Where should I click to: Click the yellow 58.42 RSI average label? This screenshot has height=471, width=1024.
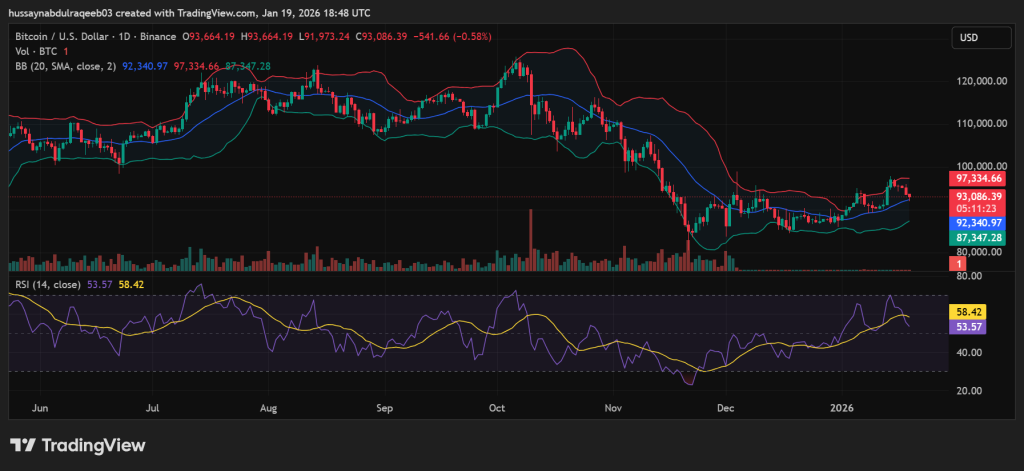[968, 312]
